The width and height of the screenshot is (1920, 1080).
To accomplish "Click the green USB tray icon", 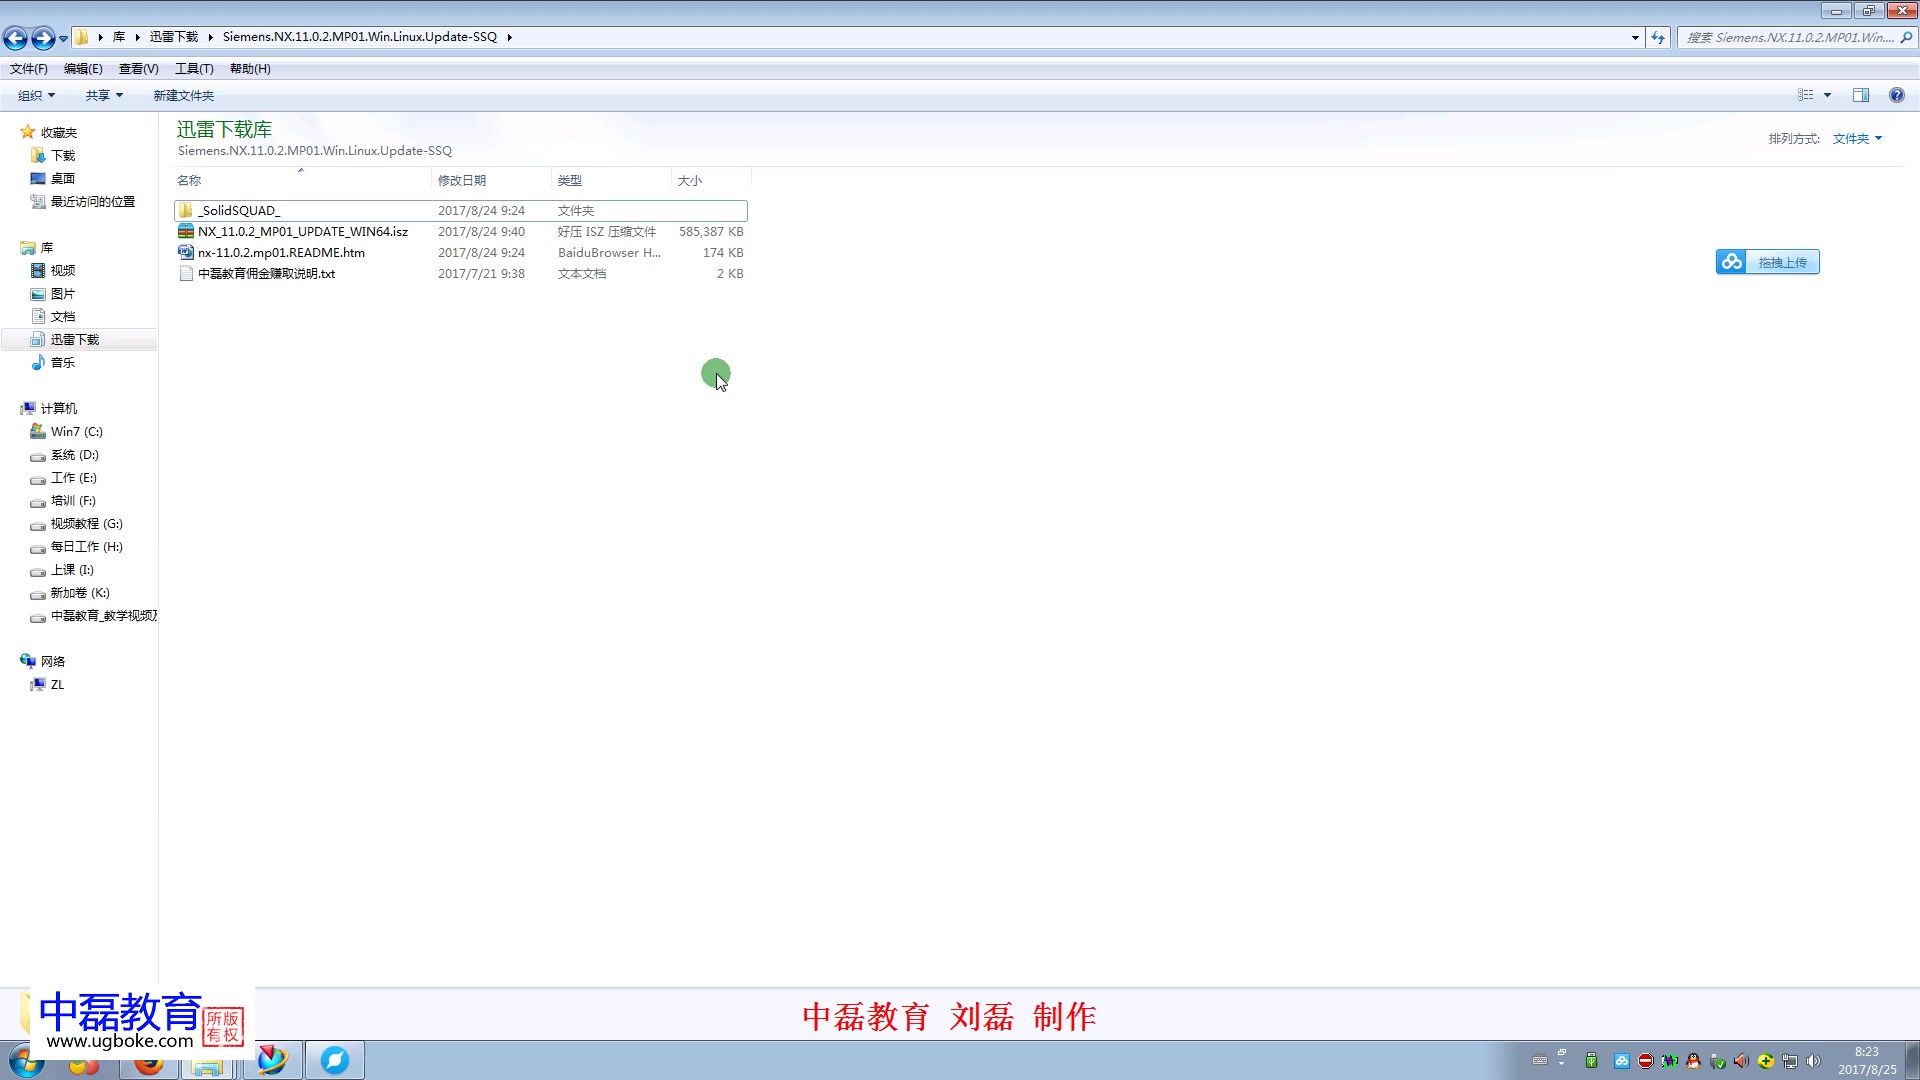I will point(1591,1061).
